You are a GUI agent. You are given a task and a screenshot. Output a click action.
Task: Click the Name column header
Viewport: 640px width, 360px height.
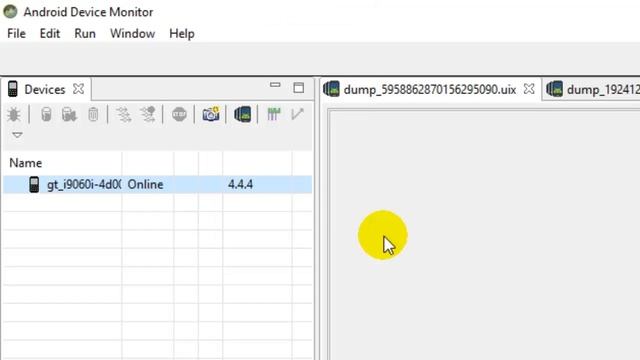pos(26,163)
